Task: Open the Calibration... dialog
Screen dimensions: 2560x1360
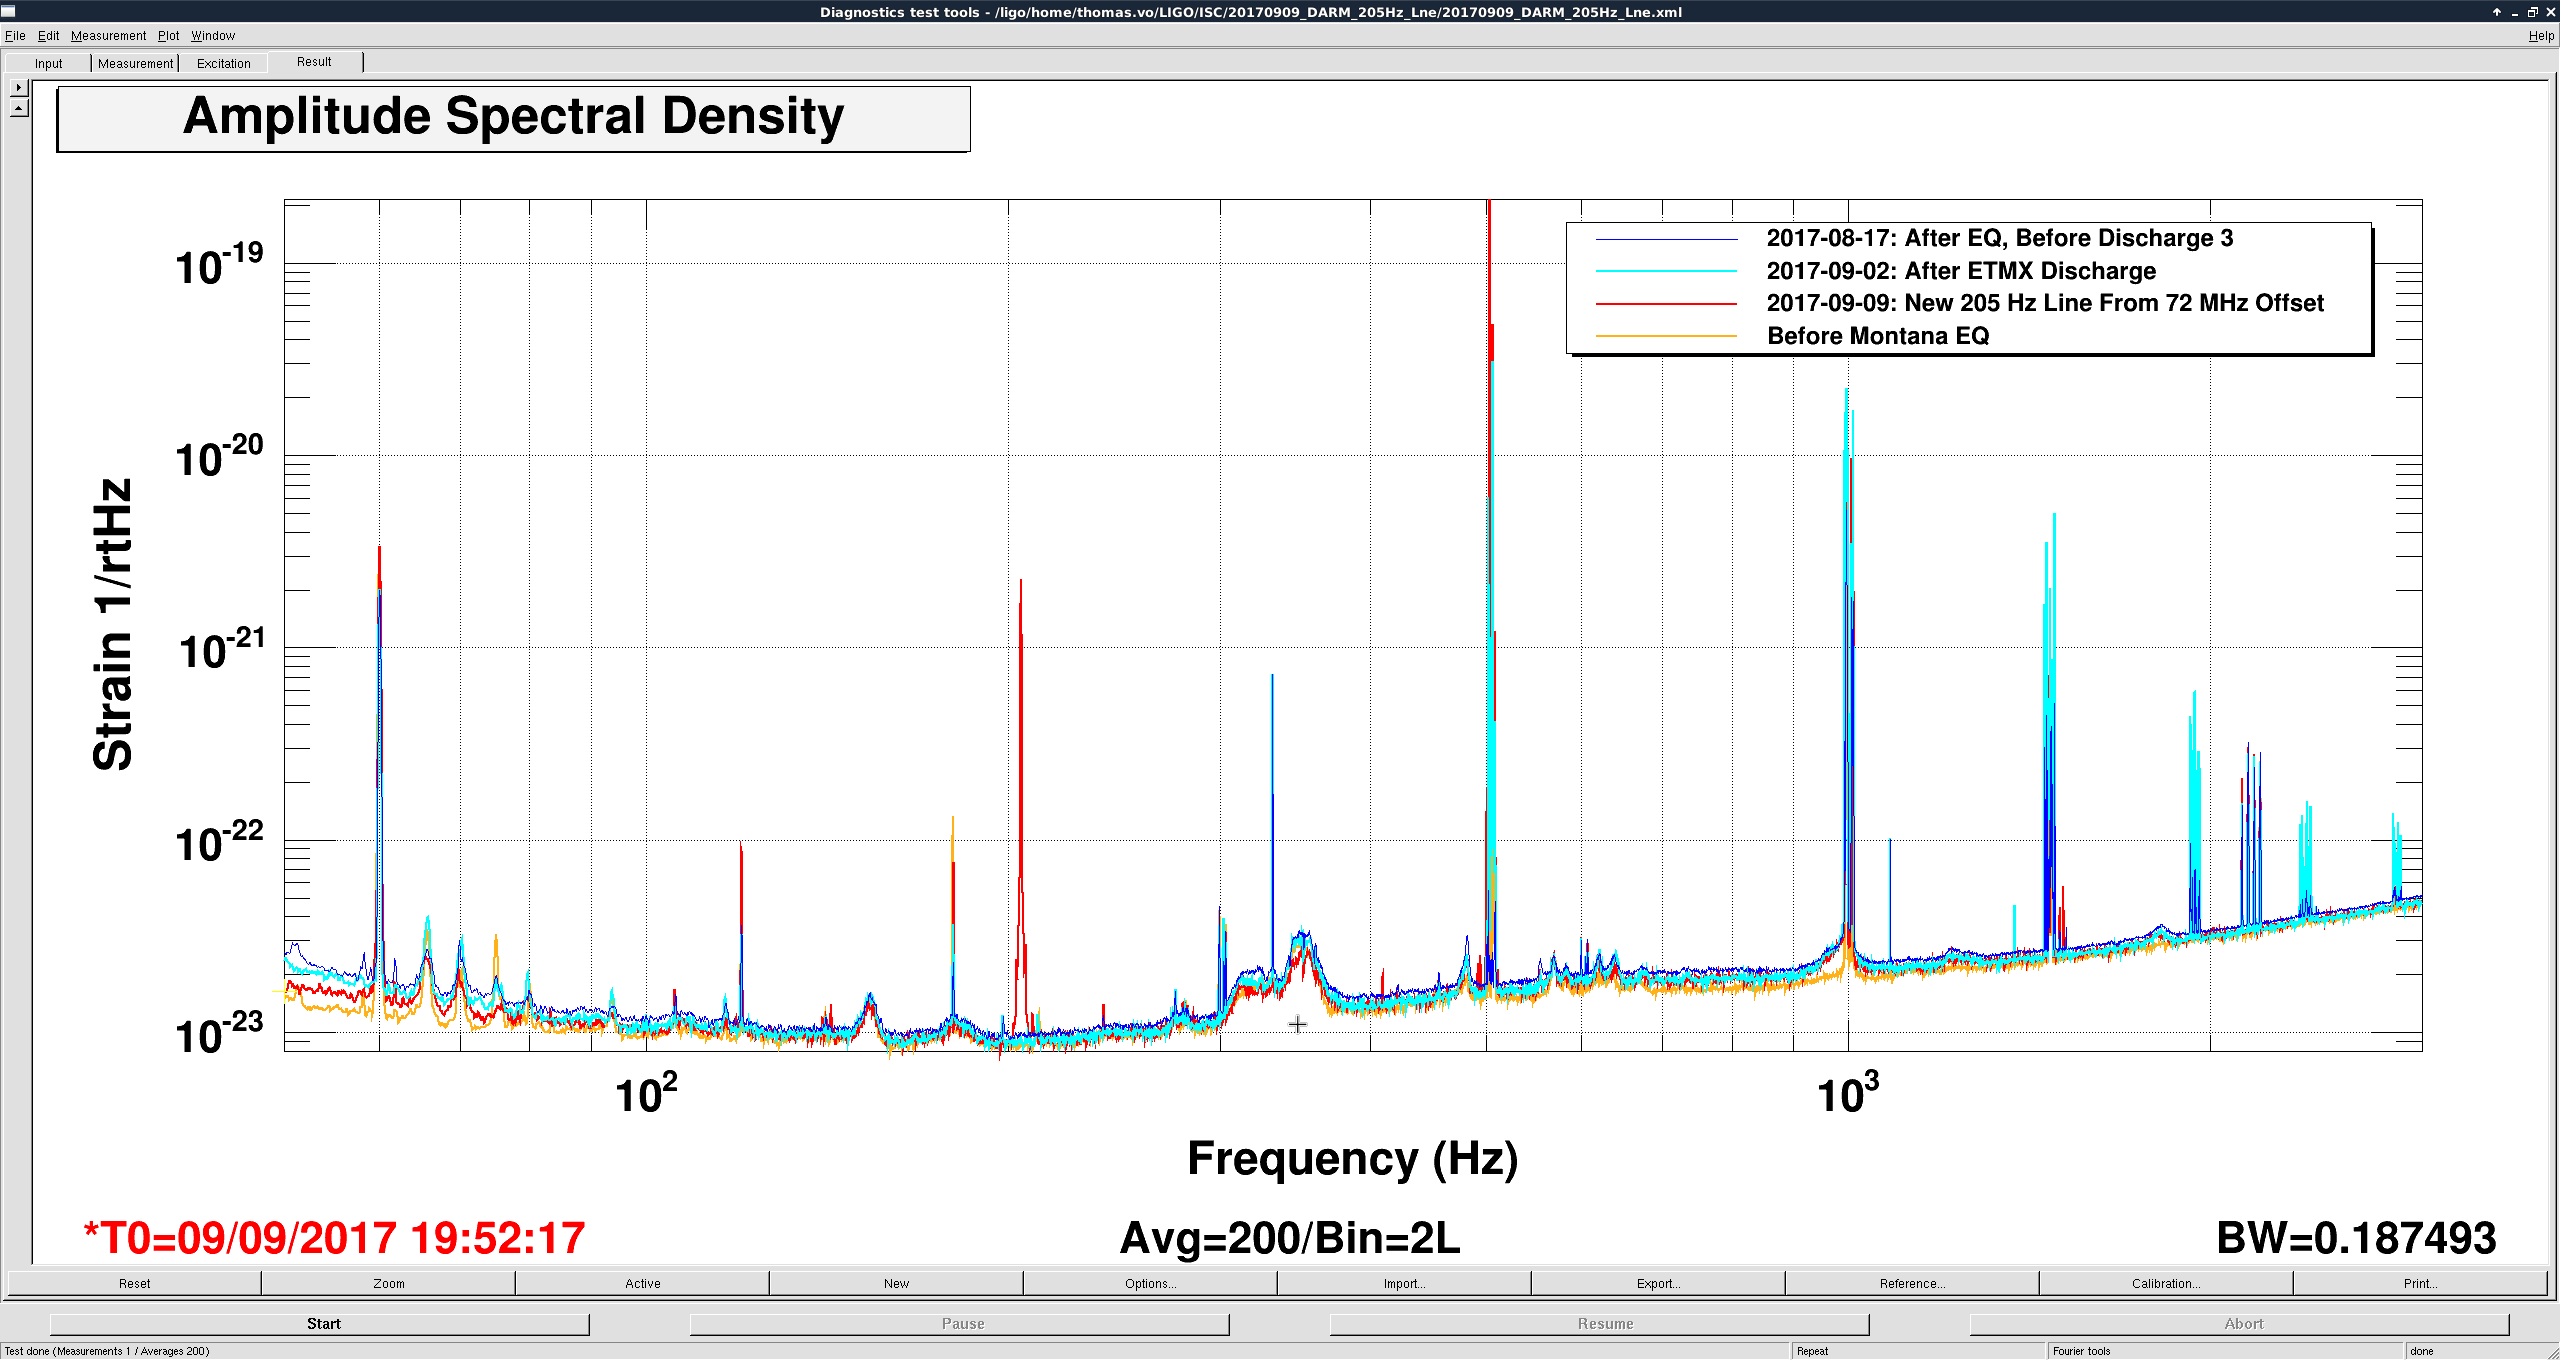Action: point(2165,1283)
